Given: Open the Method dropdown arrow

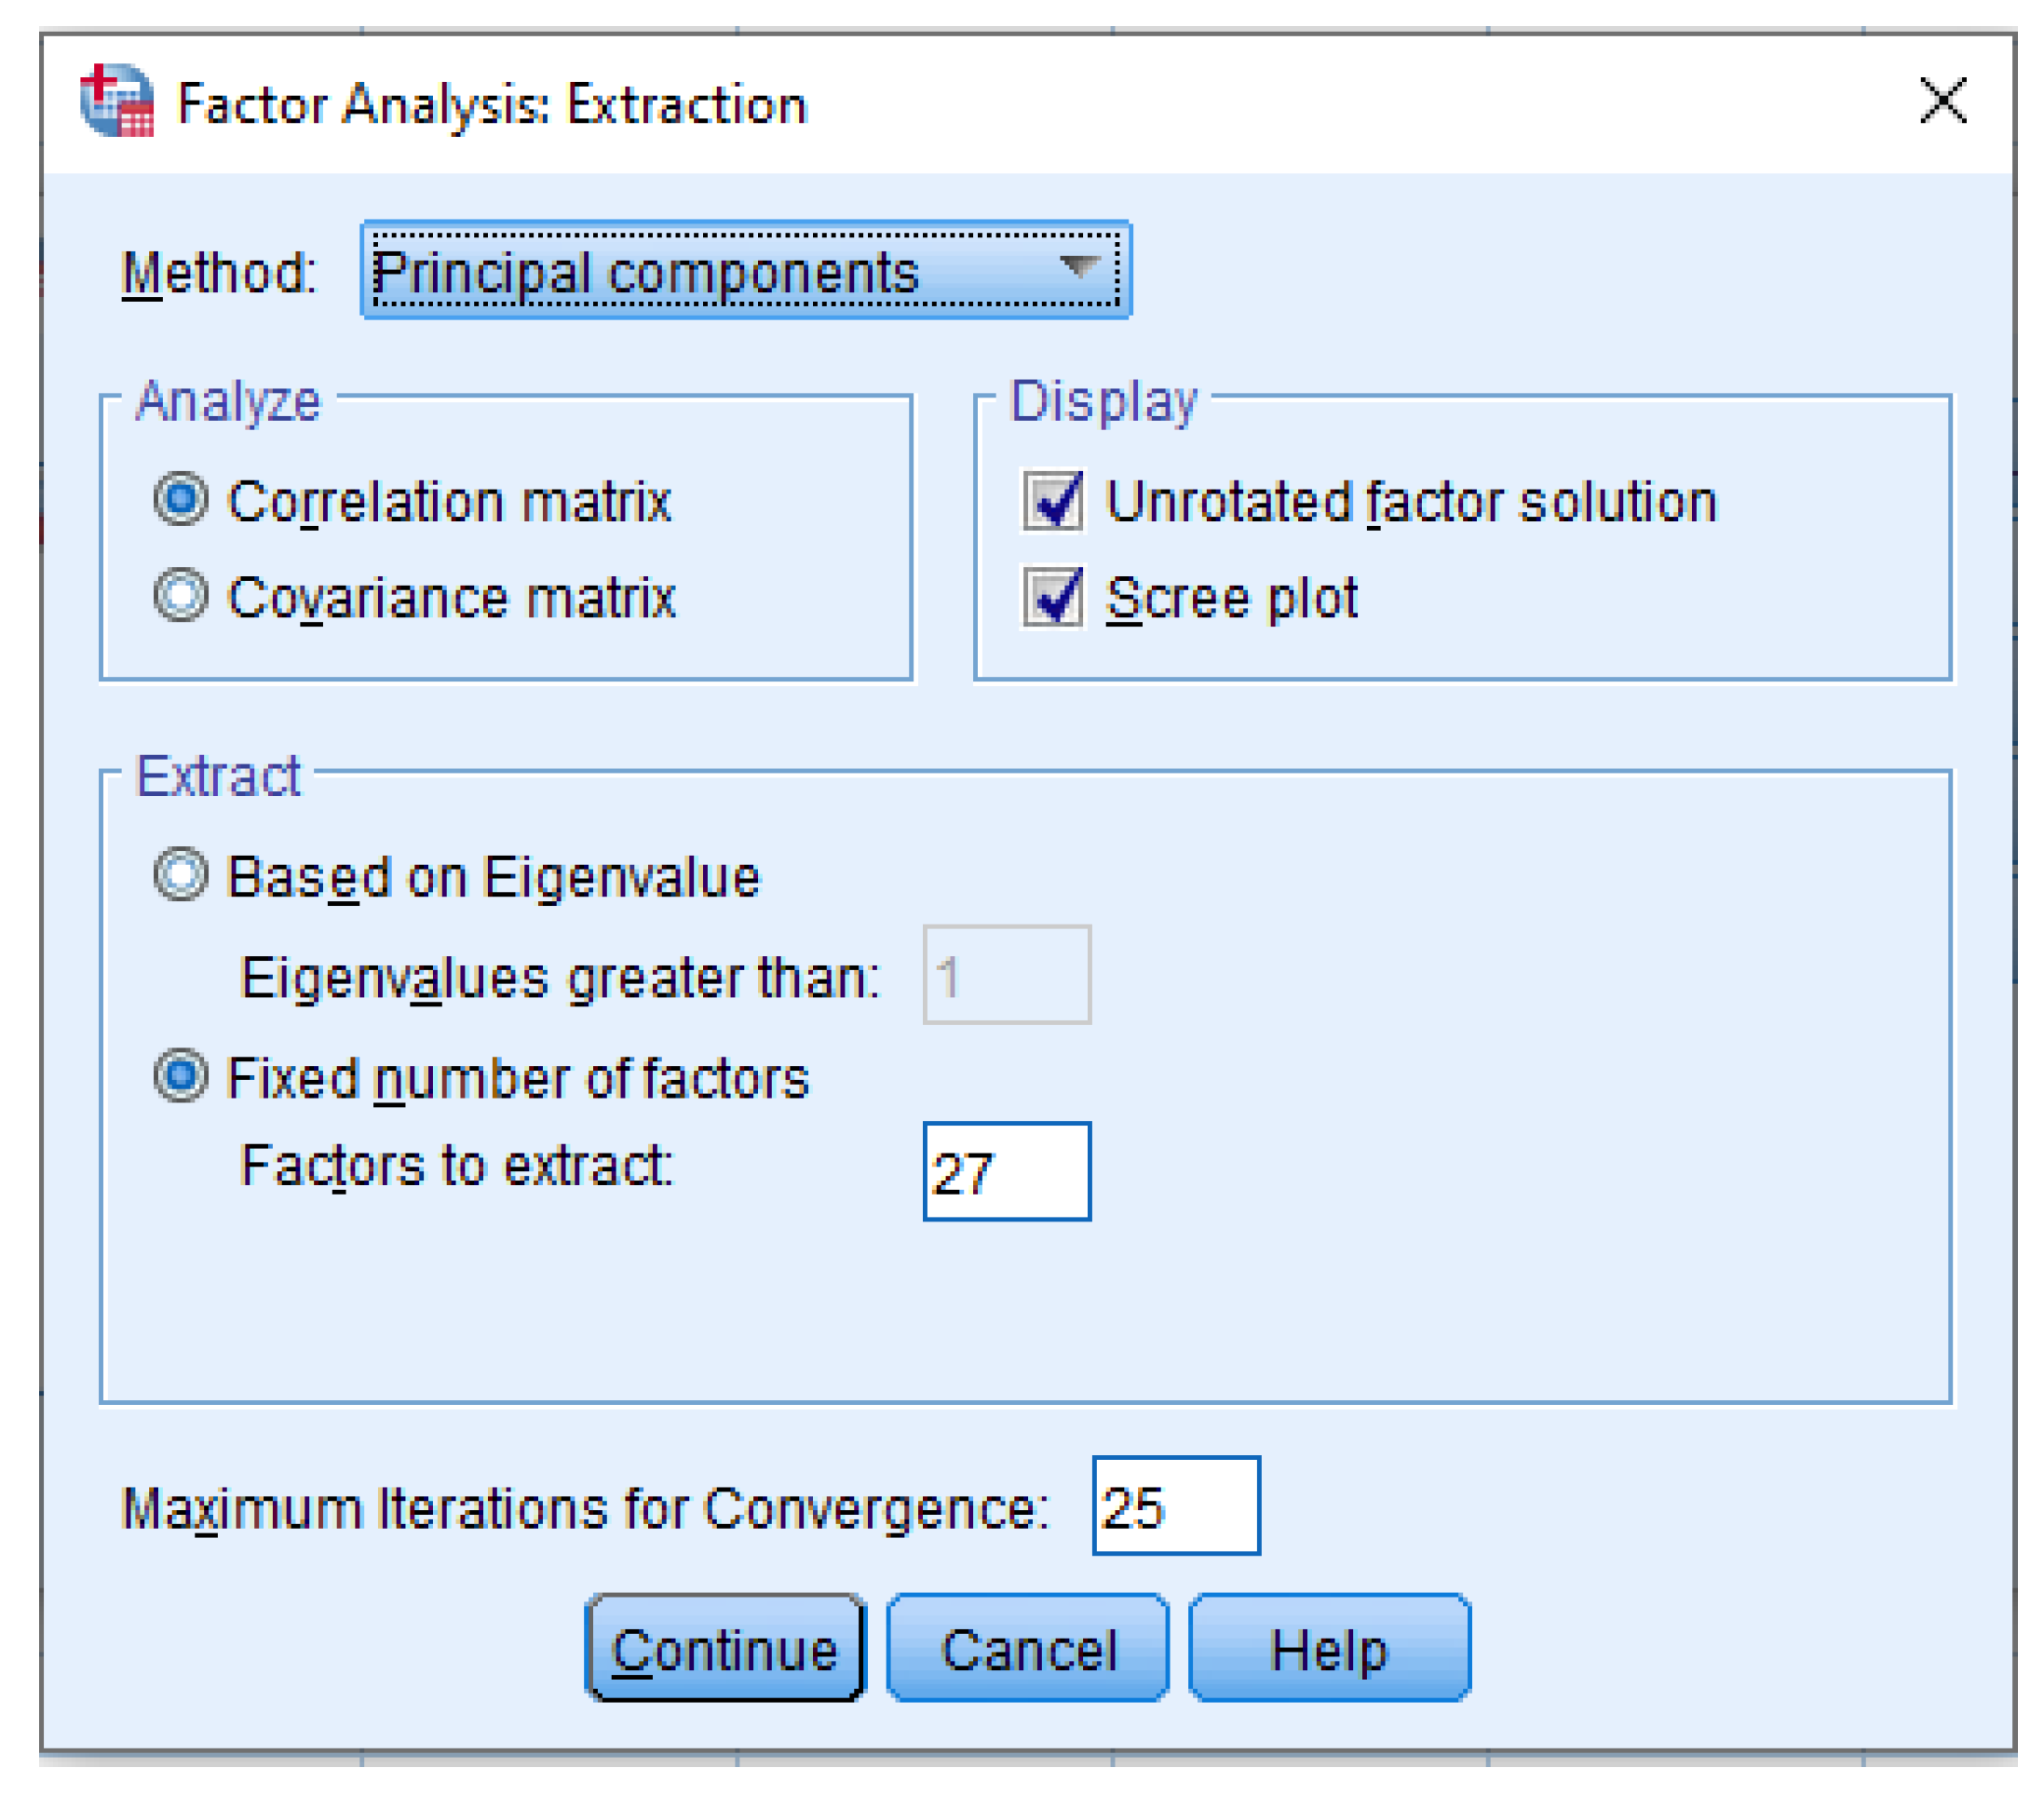Looking at the screenshot, I should 1080,268.
